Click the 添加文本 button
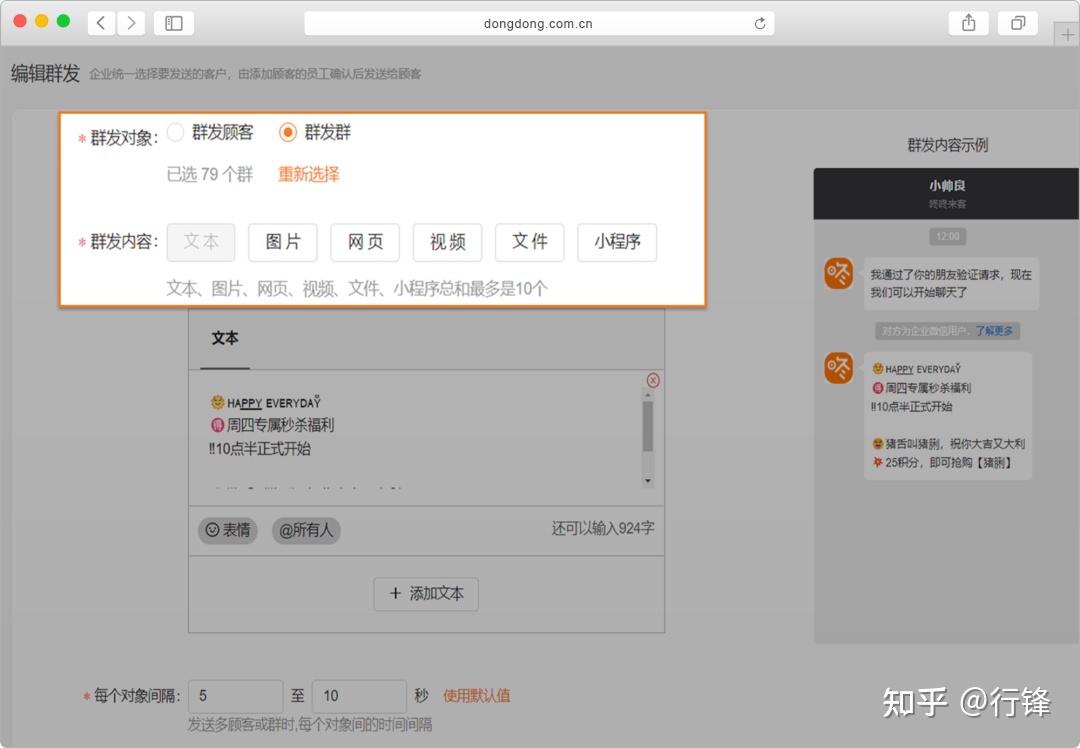This screenshot has width=1080, height=748. 426,593
